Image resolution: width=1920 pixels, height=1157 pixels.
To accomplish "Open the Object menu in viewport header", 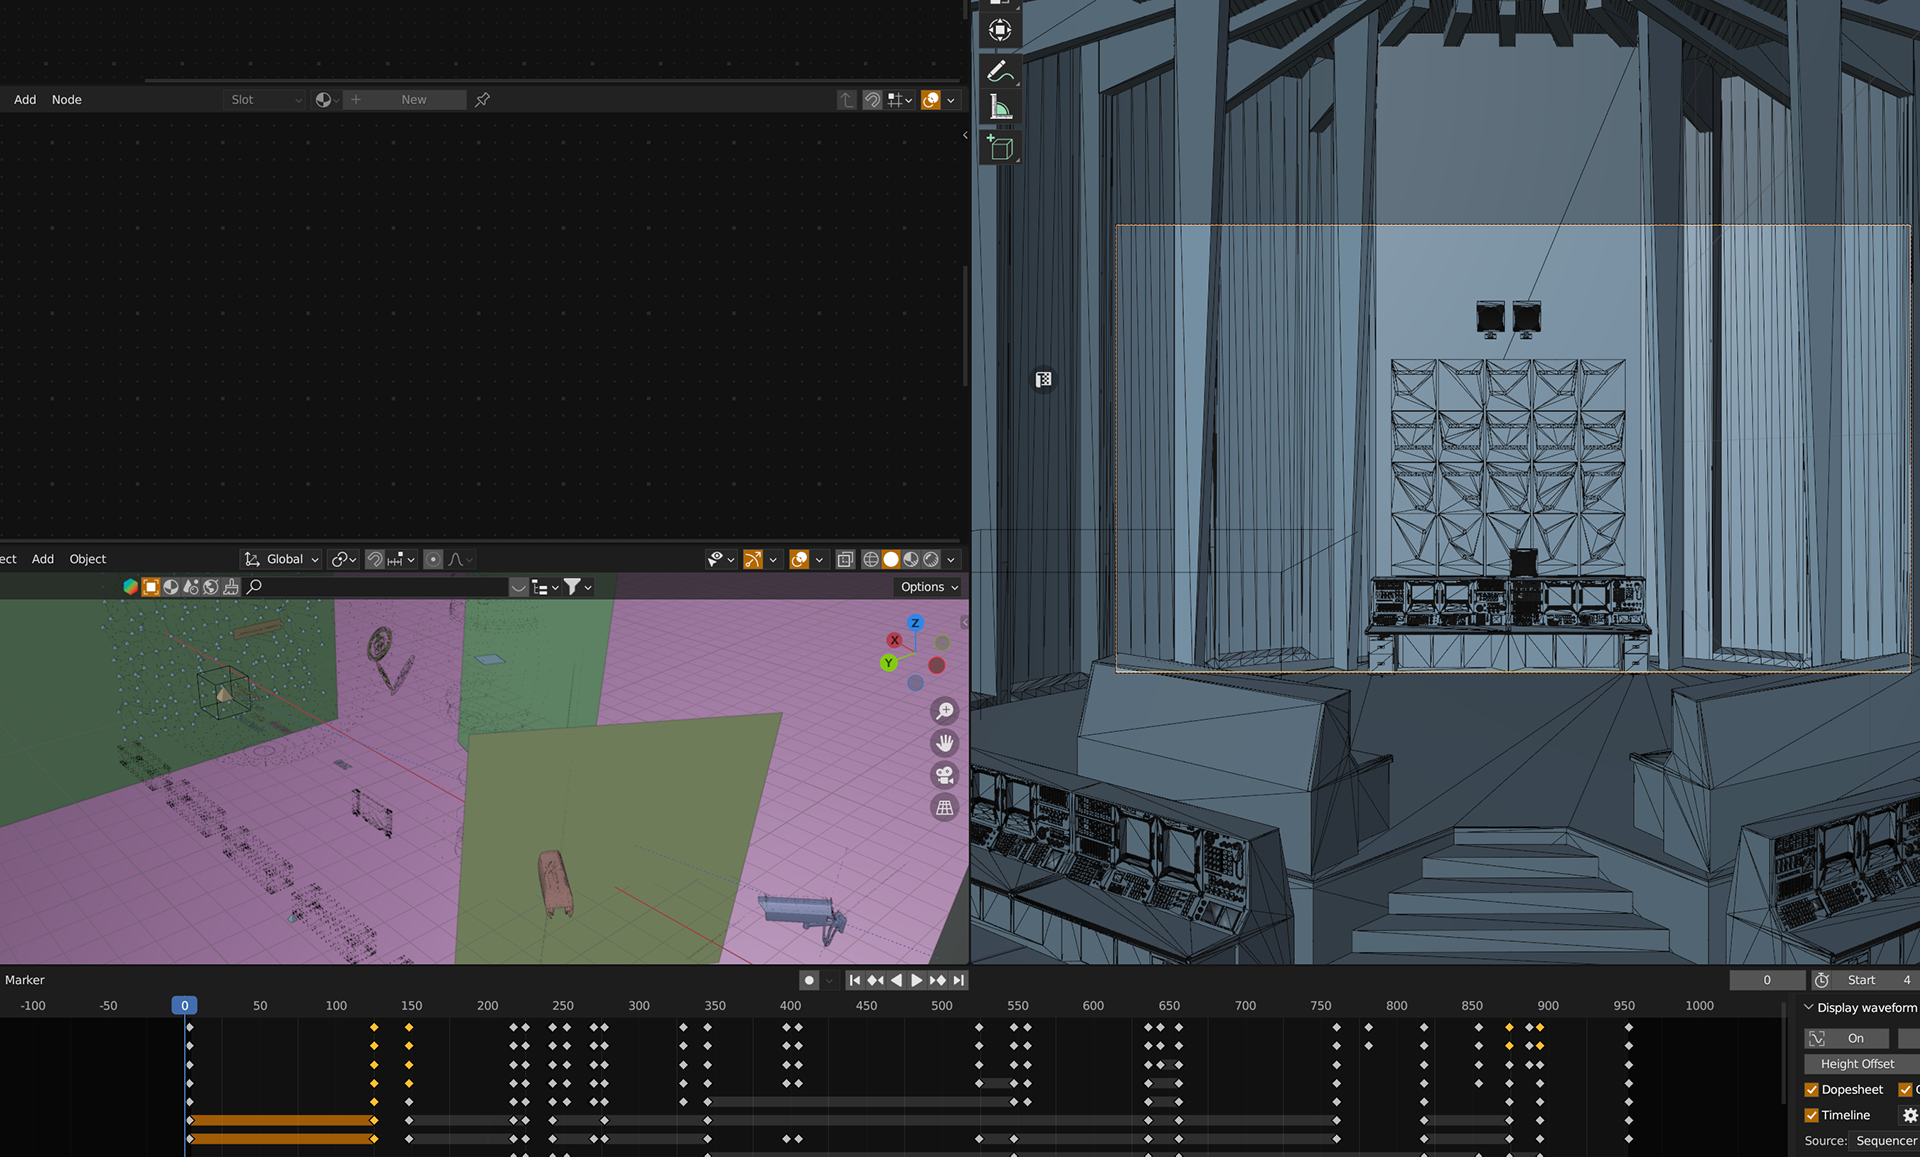I will coord(87,560).
